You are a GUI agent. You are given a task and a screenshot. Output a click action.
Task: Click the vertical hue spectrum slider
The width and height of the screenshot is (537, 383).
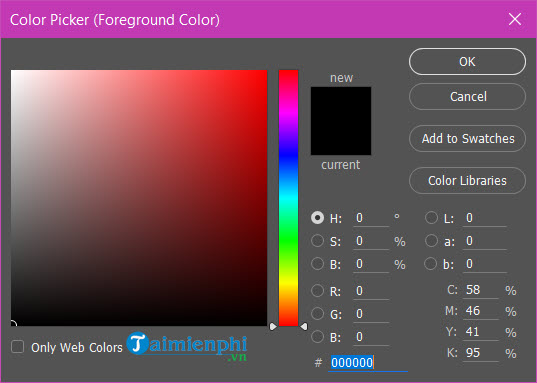coord(288,198)
